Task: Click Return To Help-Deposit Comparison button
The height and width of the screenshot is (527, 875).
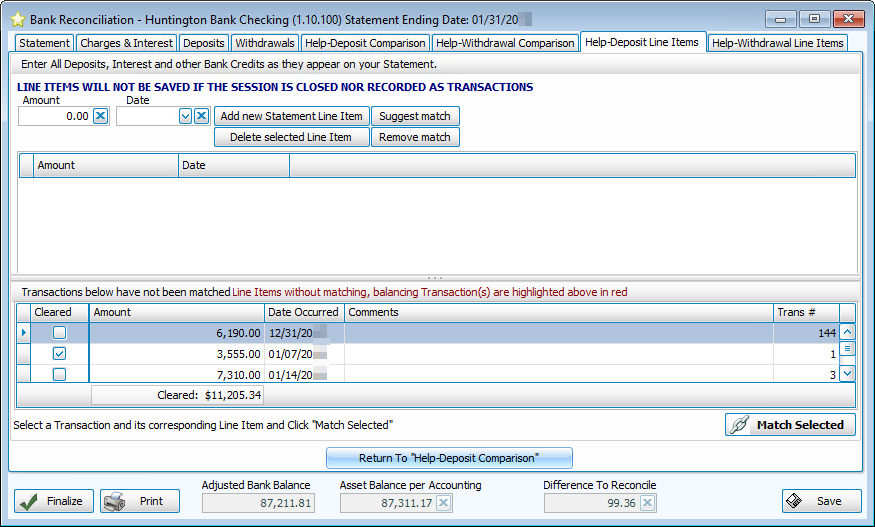Action: tap(449, 458)
